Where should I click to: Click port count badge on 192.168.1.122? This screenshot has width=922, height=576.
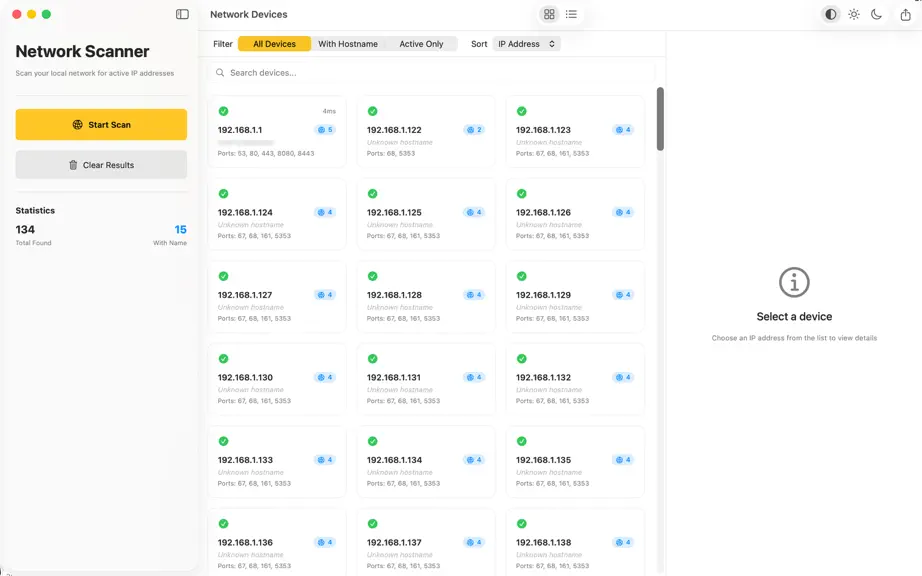[474, 130]
